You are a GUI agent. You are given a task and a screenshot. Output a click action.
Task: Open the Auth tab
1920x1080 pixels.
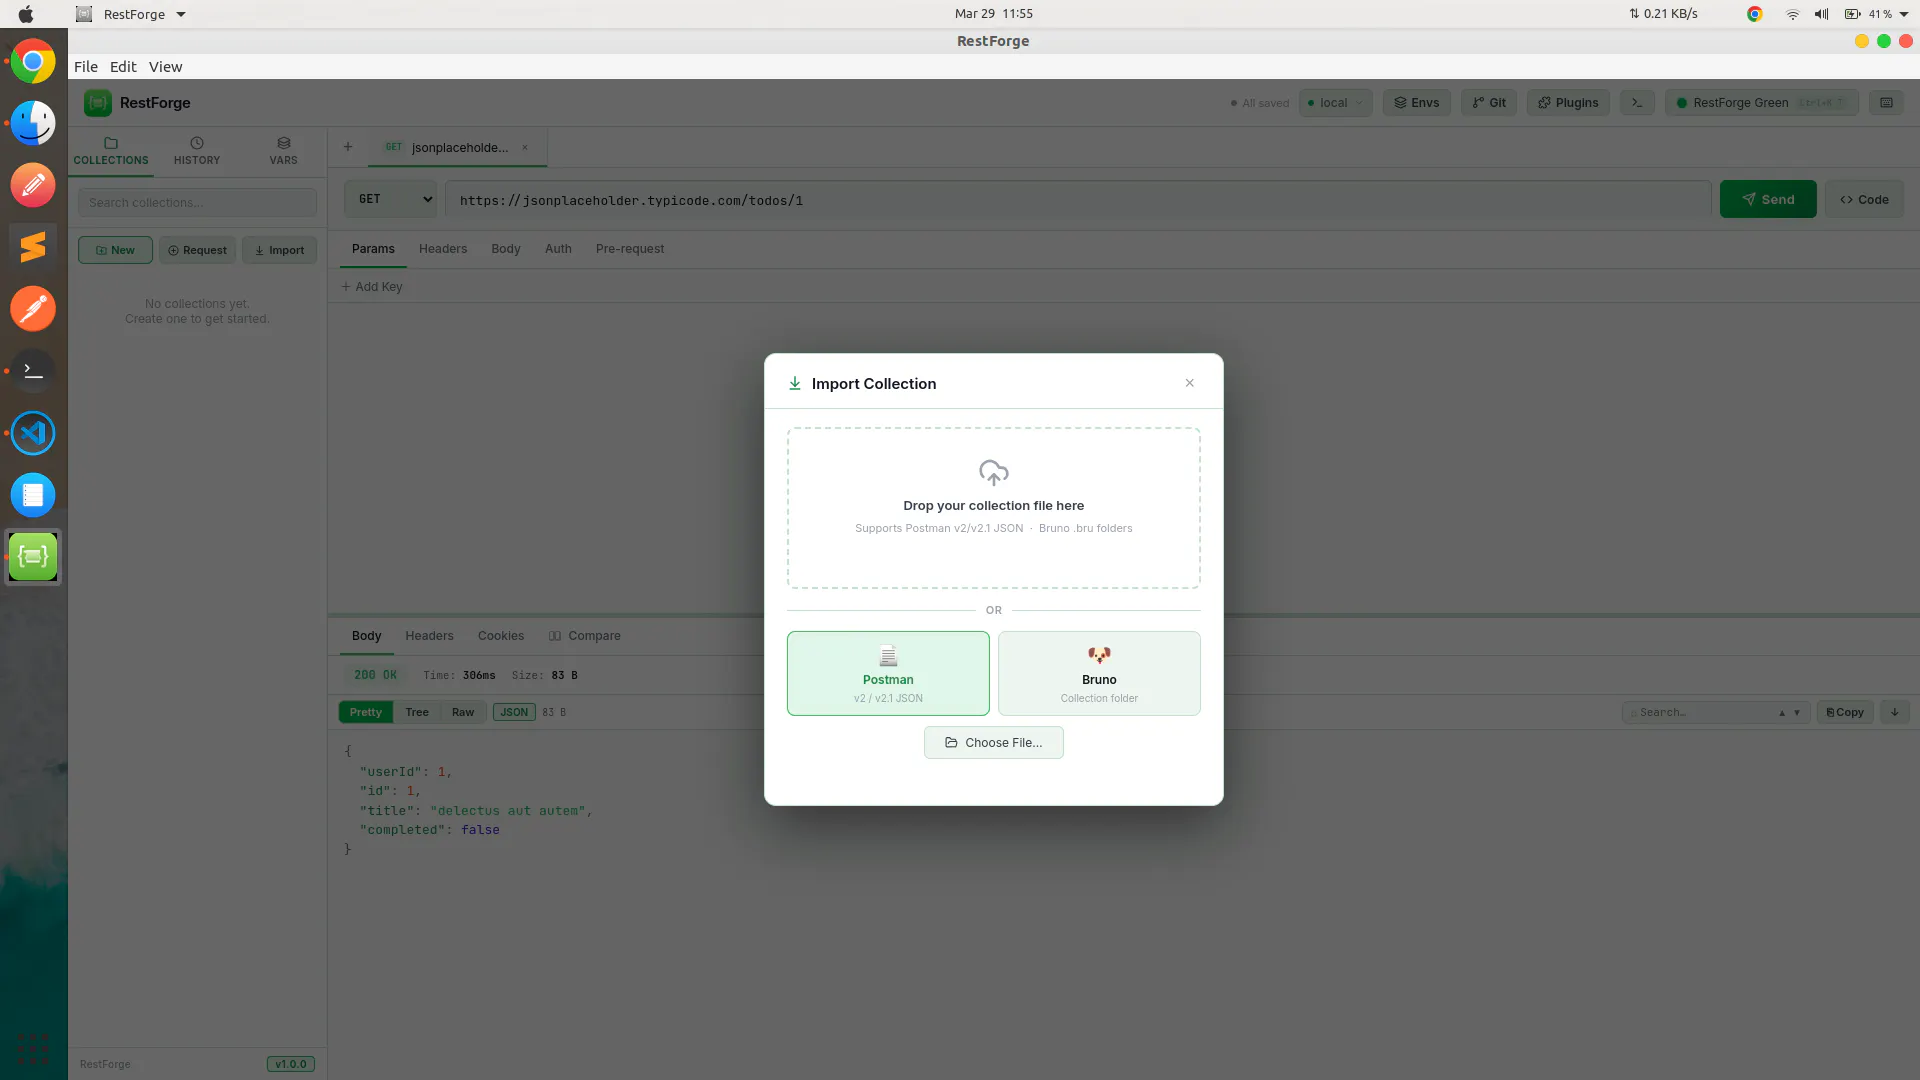click(558, 249)
